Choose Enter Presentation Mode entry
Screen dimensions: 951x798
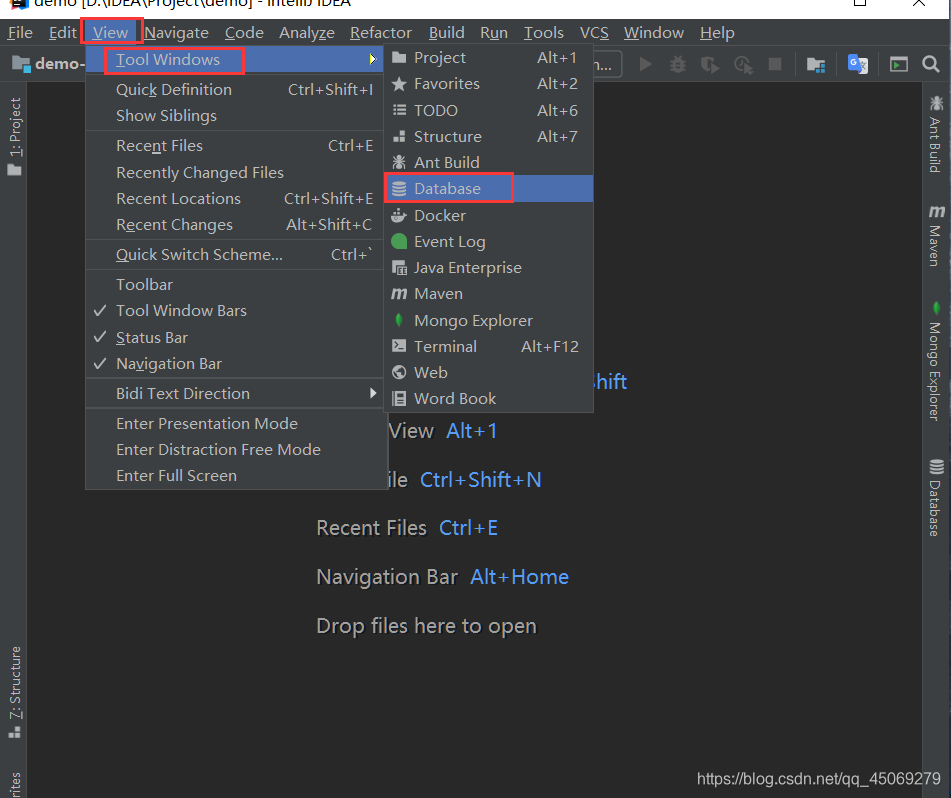(235, 423)
